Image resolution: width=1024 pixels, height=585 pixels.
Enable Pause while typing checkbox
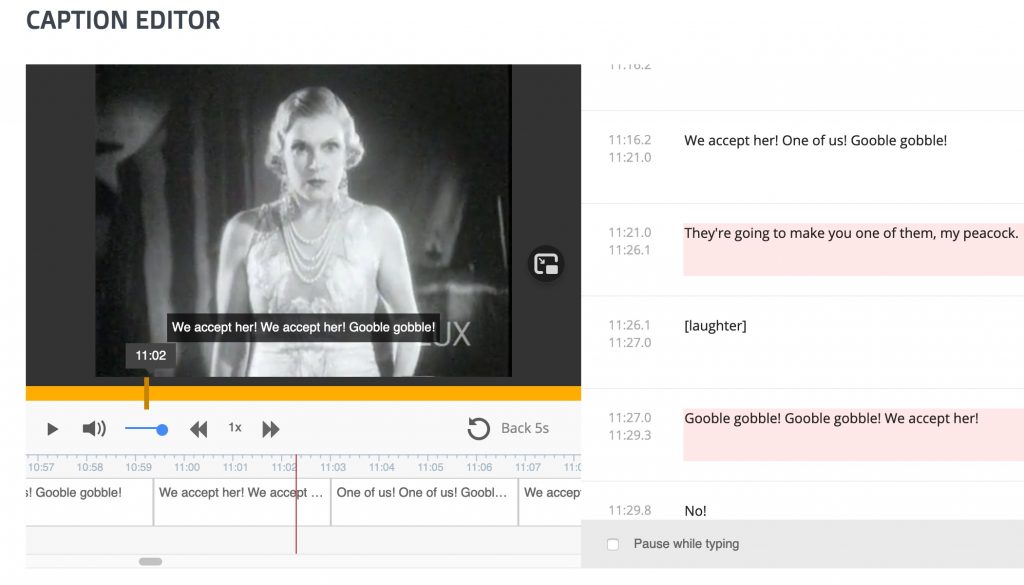click(x=613, y=544)
